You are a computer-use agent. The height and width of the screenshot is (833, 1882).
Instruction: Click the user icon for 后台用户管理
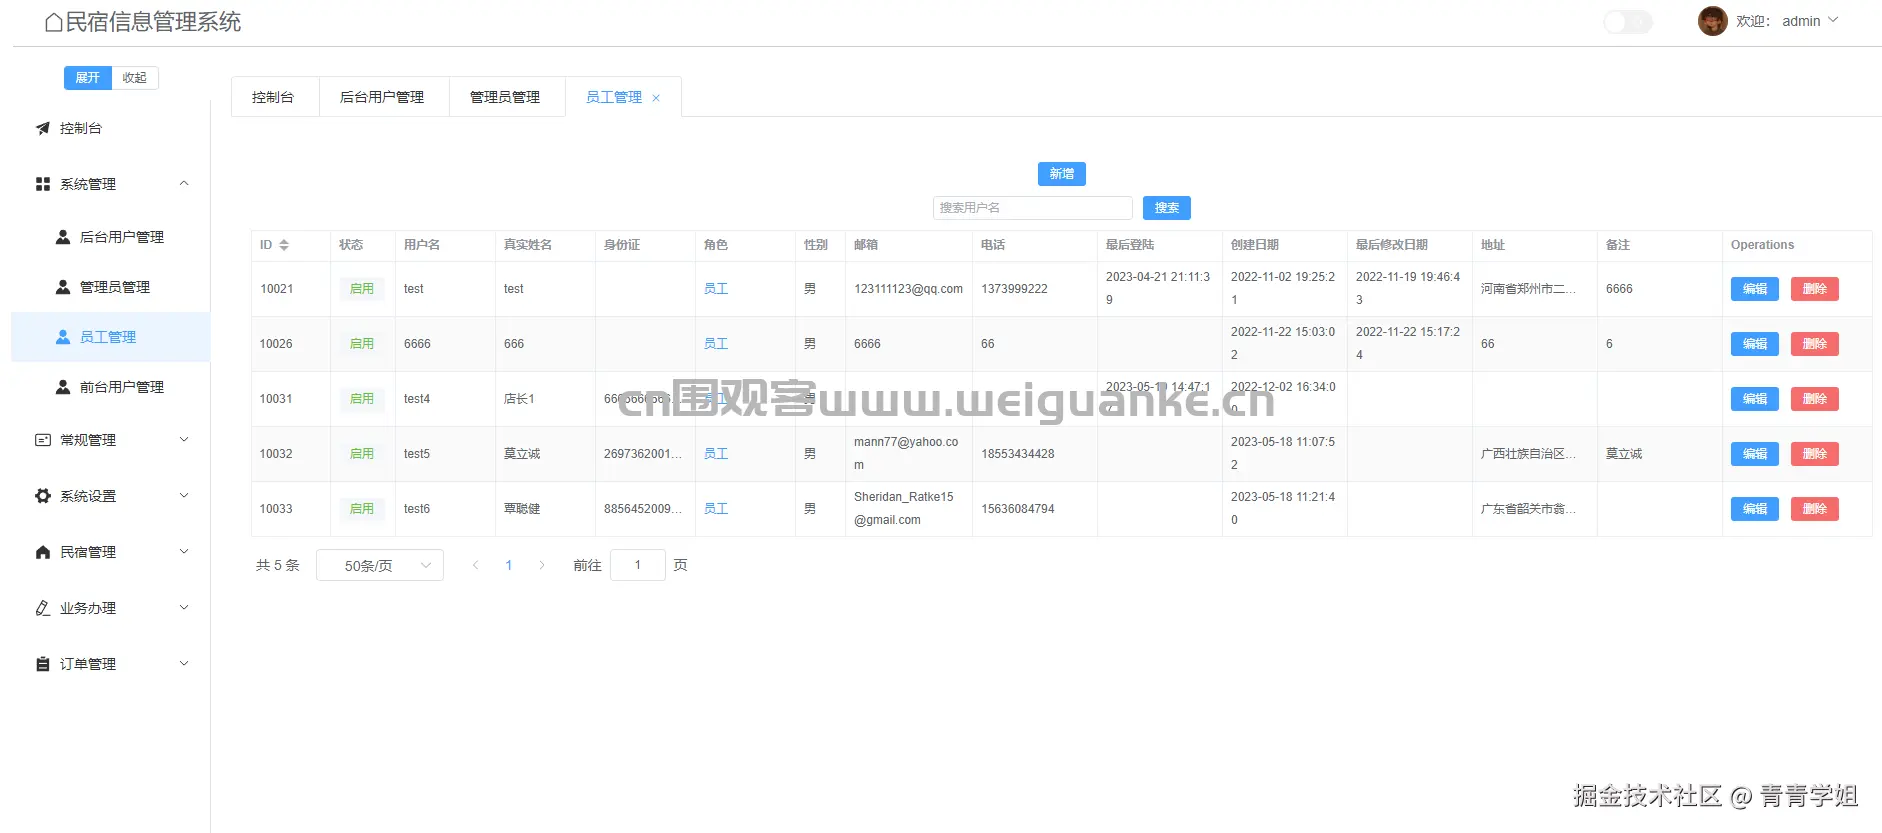coord(63,237)
